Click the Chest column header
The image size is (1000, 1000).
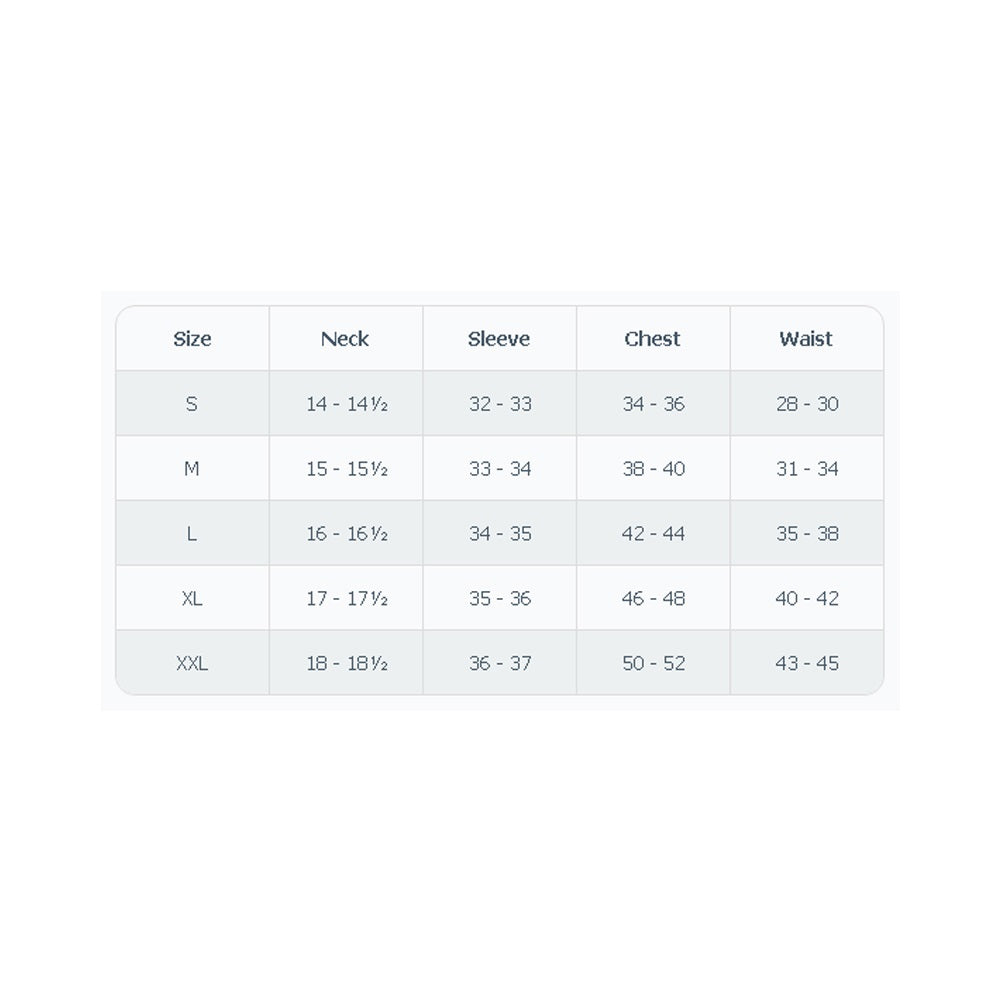[x=653, y=339]
